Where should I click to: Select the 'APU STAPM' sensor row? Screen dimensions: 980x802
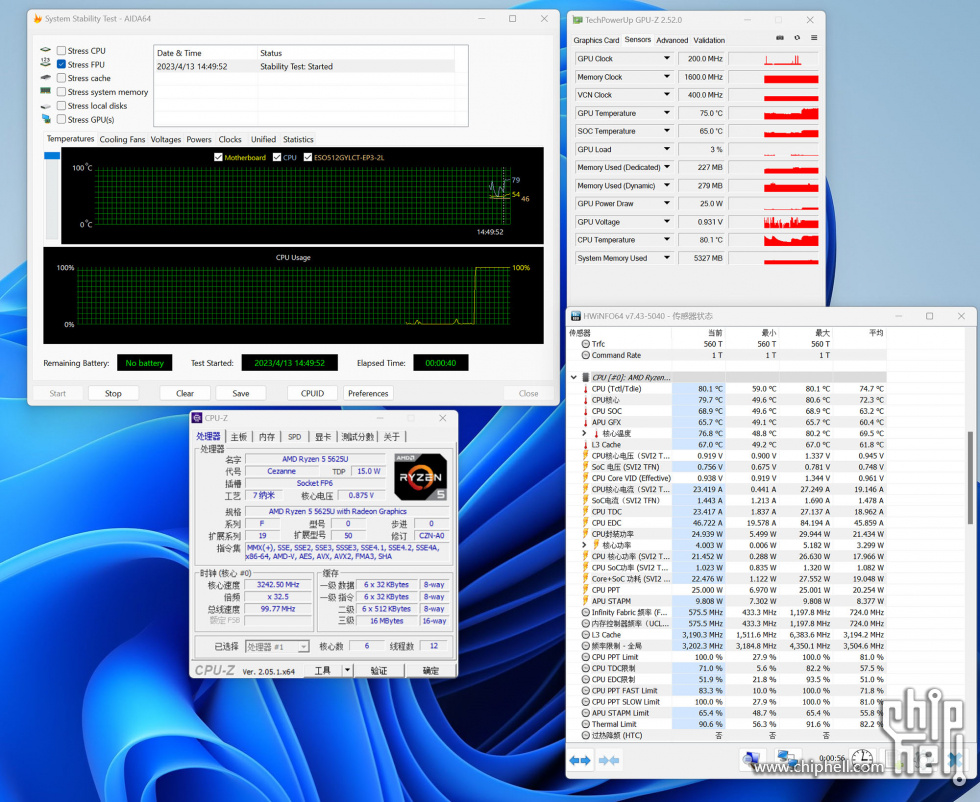coord(729,601)
